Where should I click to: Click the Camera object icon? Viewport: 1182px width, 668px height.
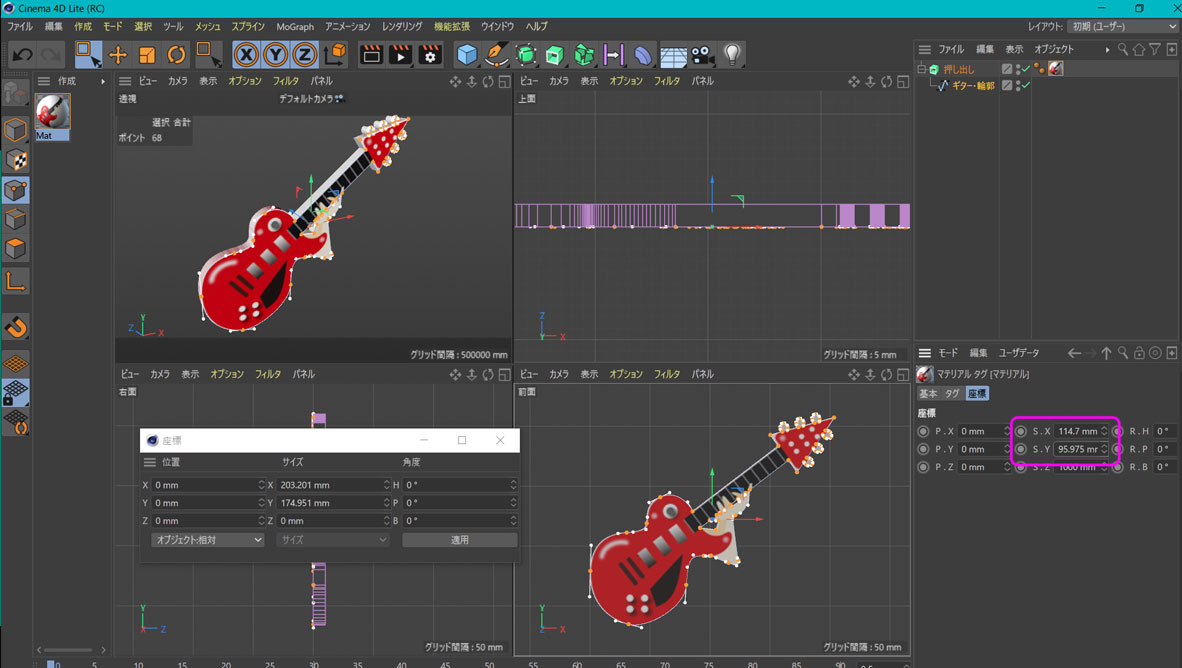pyautogui.click(x=703, y=55)
